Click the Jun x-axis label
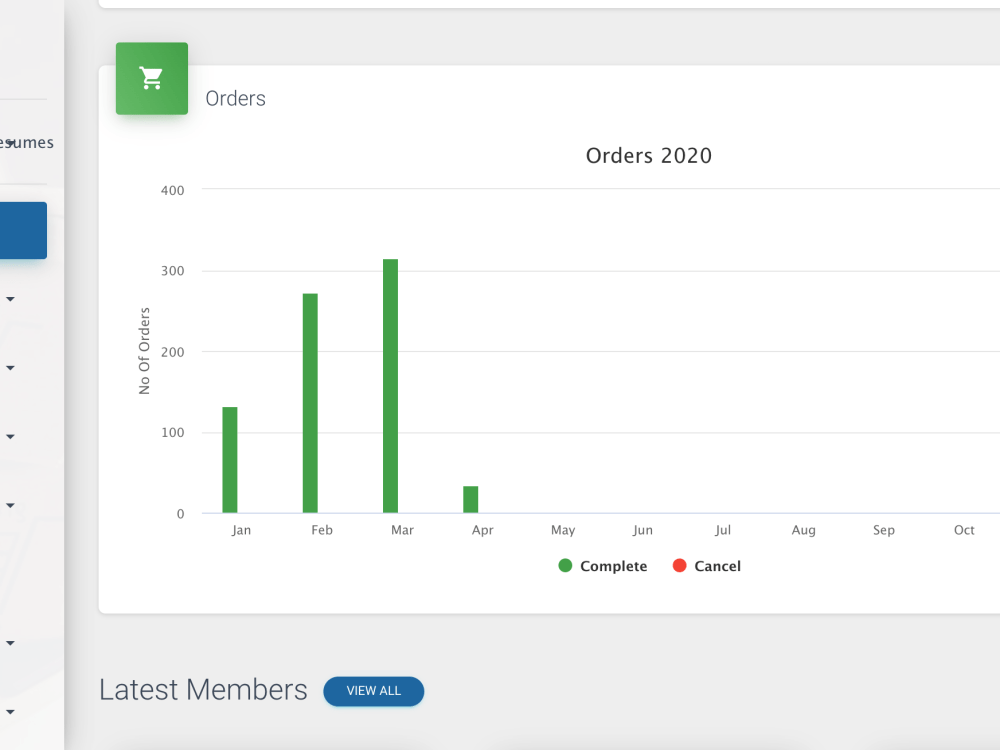1000x750 pixels. point(643,530)
